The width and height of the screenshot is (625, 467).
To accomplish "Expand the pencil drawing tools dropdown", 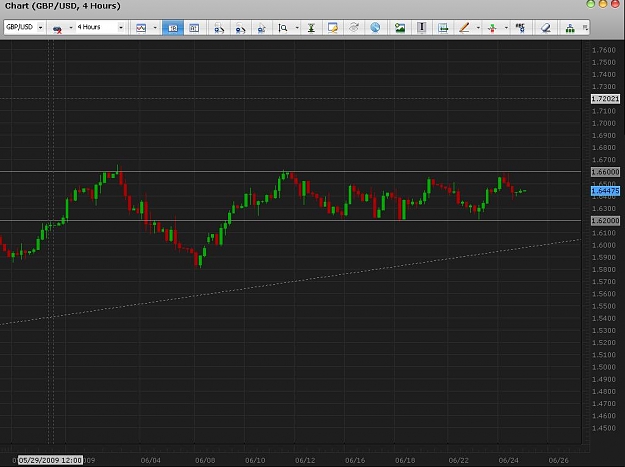I will click(x=478, y=28).
